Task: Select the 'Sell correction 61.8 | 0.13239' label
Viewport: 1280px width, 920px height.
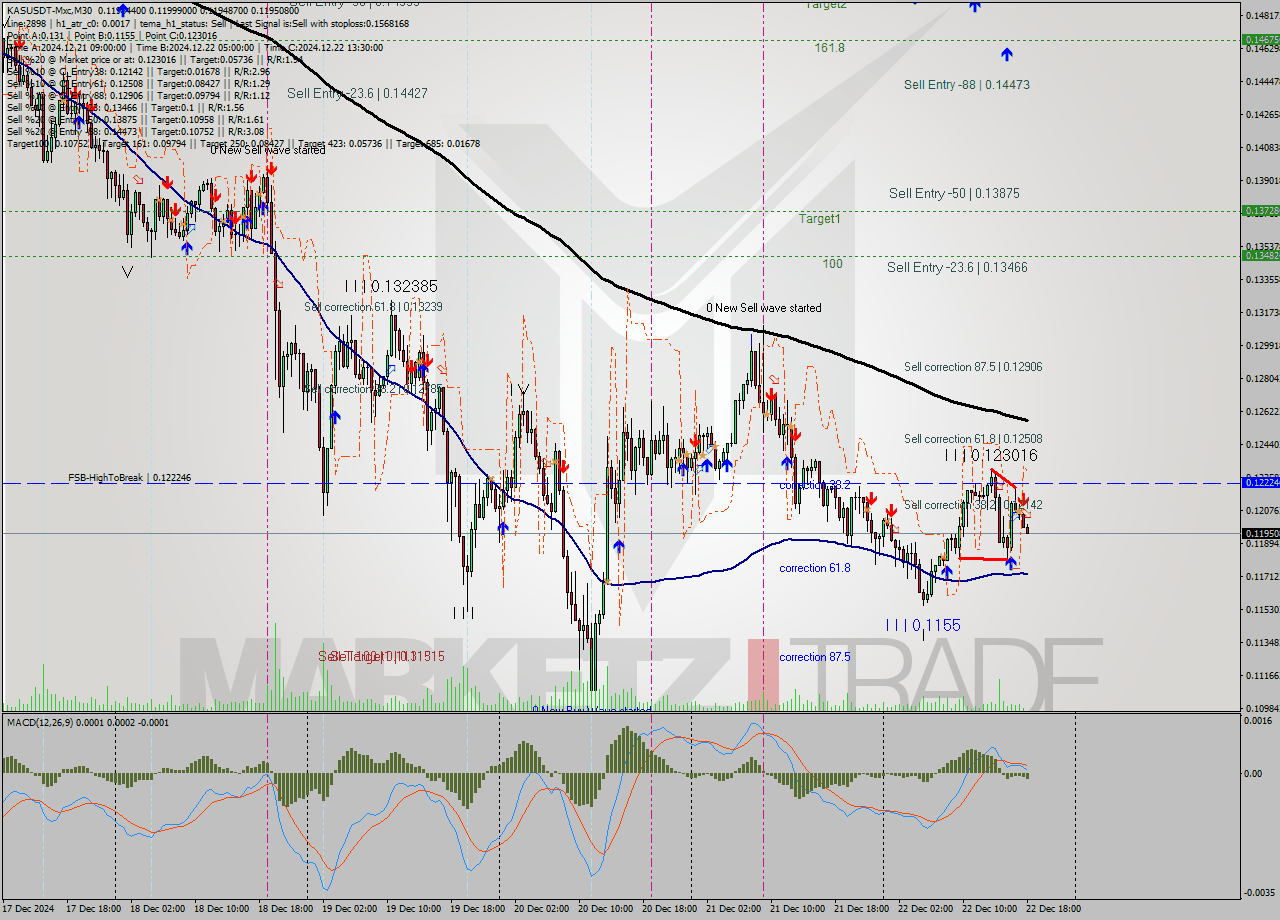Action: click(x=373, y=307)
